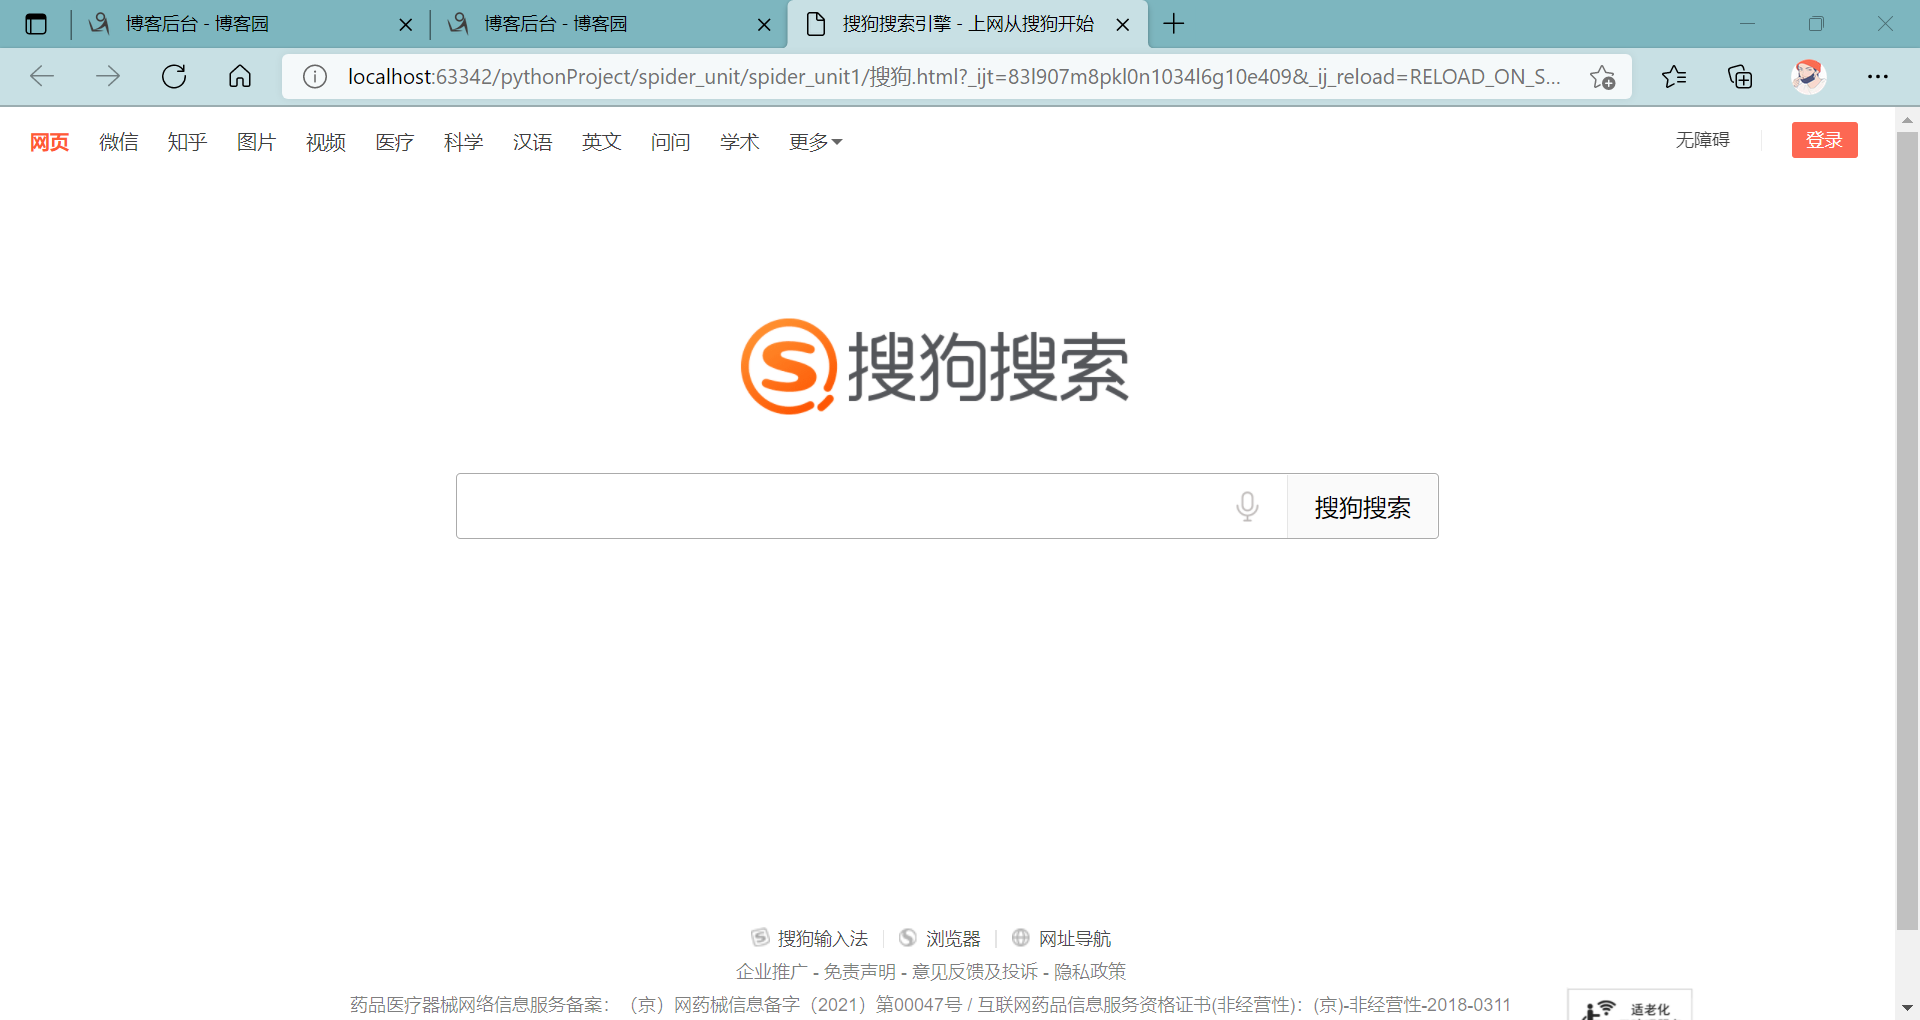The height and width of the screenshot is (1020, 1920).
Task: Select the 科学 search category
Action: tap(463, 142)
